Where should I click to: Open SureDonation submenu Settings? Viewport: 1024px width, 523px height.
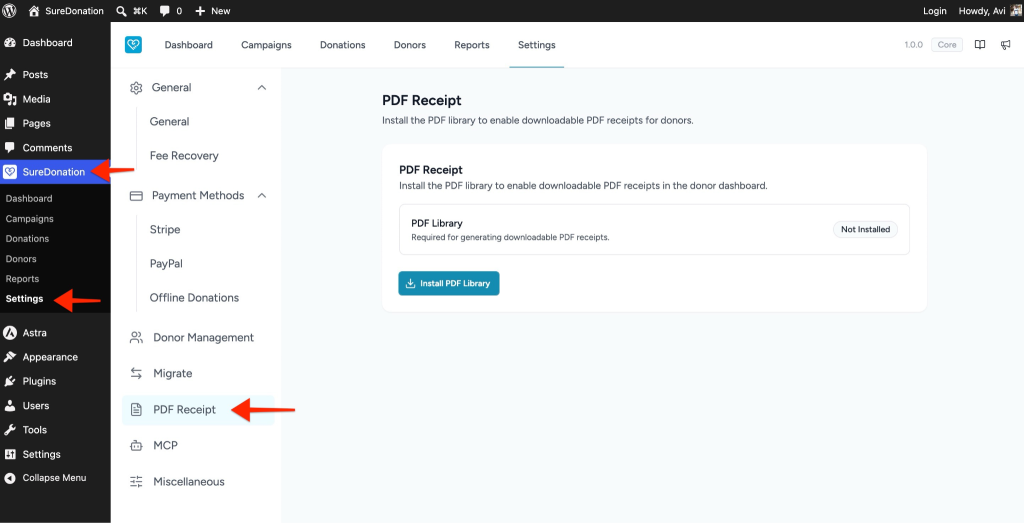coord(24,299)
